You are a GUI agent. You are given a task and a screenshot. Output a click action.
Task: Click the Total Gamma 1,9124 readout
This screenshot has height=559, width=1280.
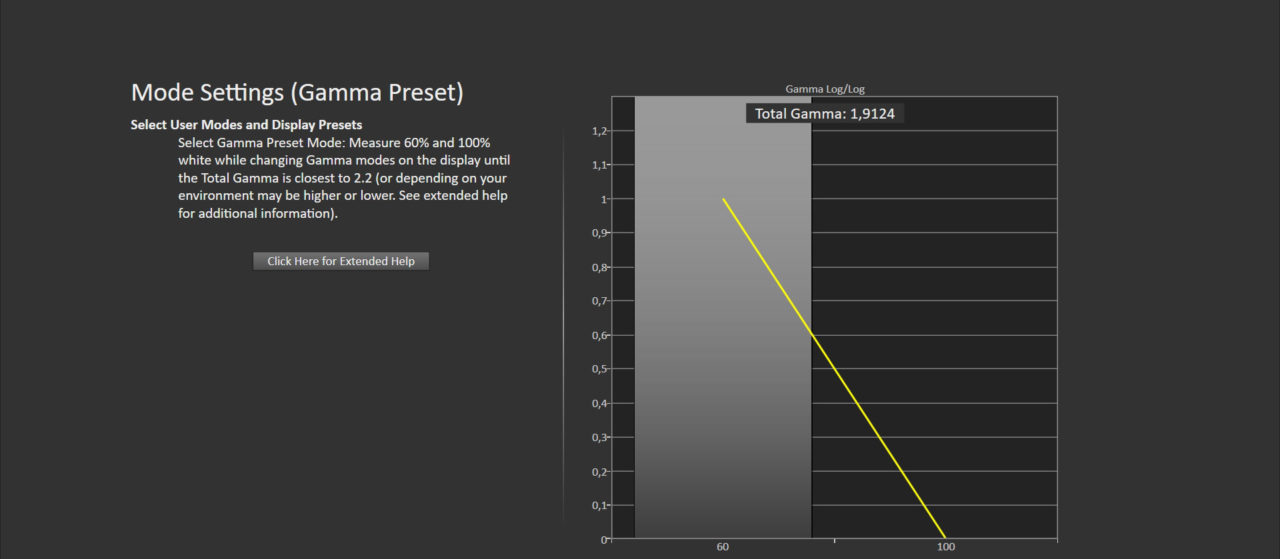tap(825, 114)
